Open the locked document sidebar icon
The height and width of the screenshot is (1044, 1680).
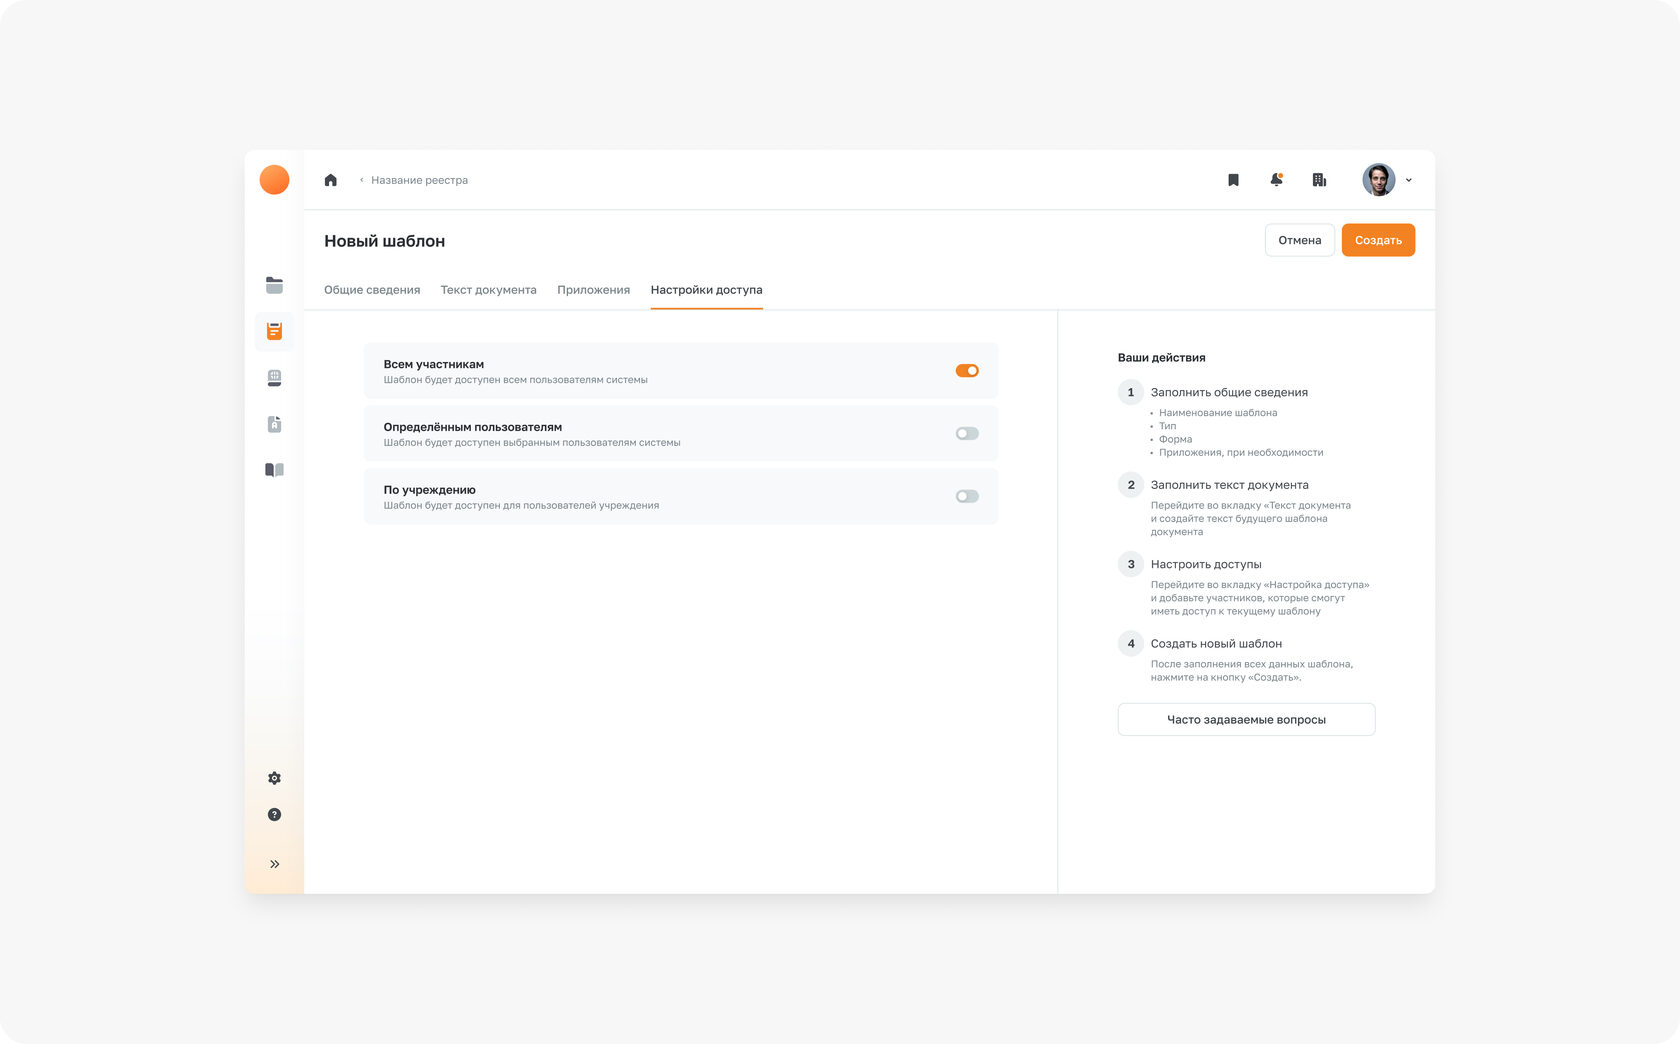[274, 424]
